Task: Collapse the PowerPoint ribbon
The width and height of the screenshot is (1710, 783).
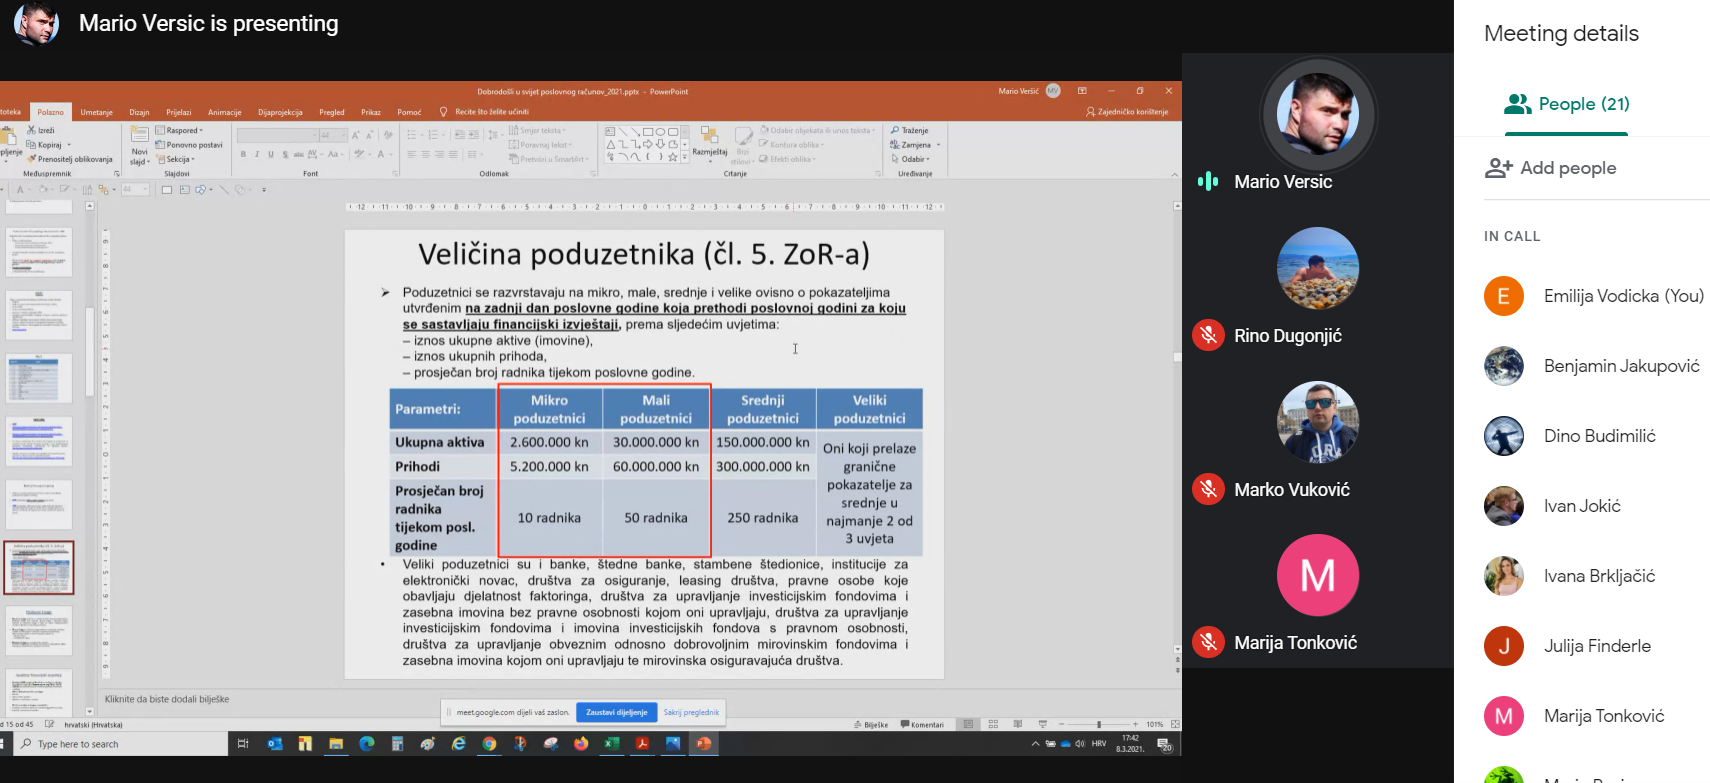Action: [1174, 174]
